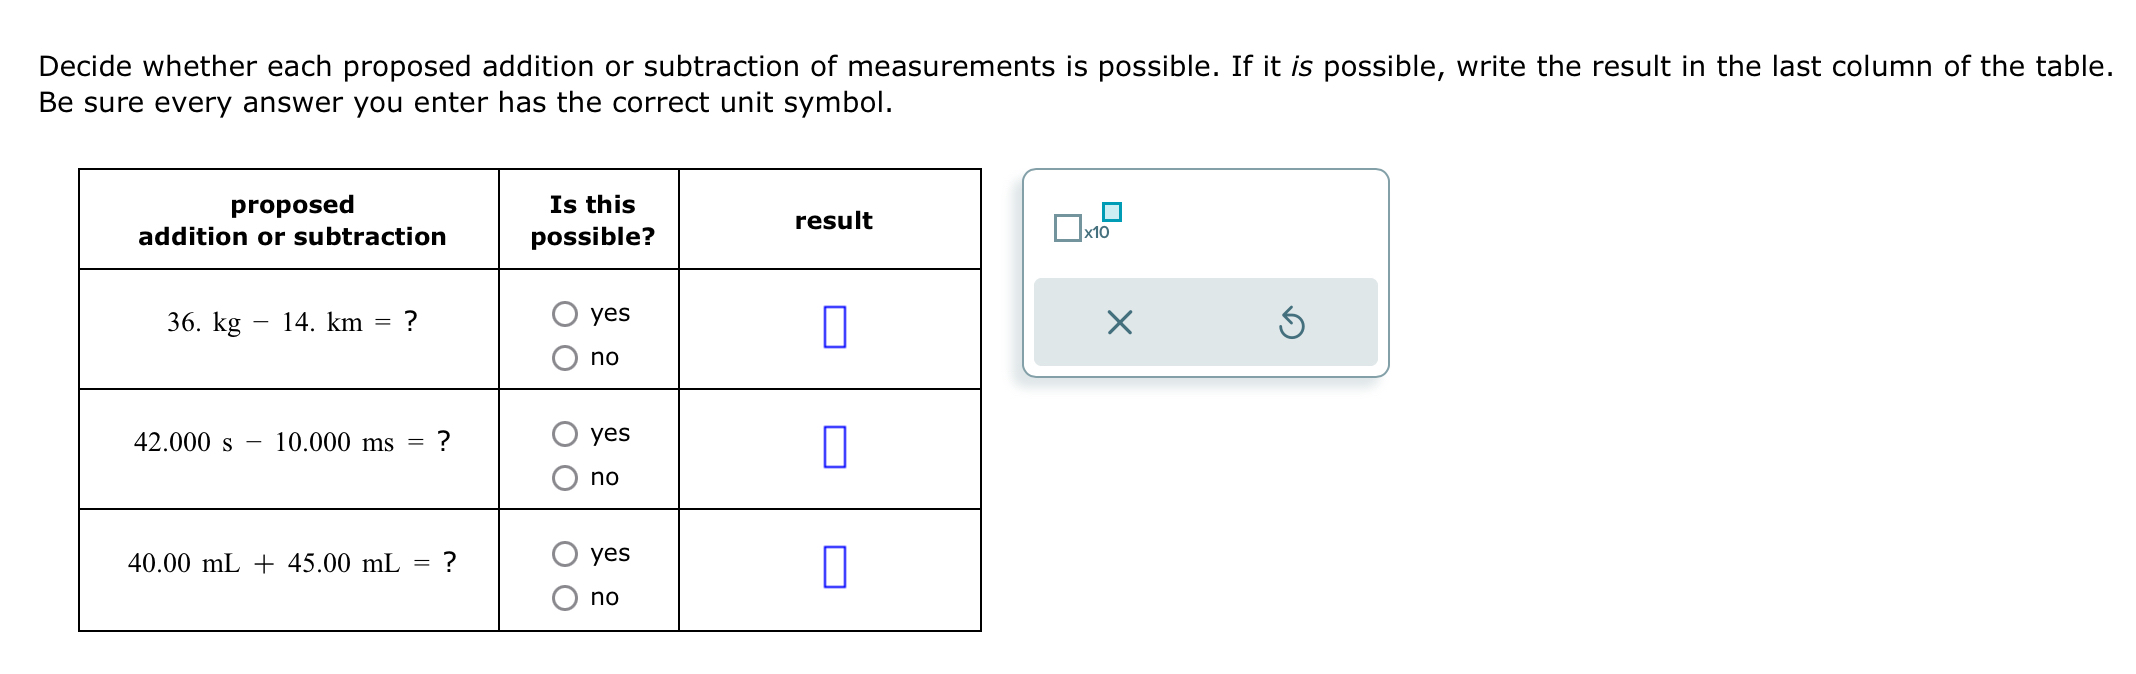Select no for 40.00 mL + 45.00 mL
This screenshot has height=674, width=2136.
pos(564,597)
